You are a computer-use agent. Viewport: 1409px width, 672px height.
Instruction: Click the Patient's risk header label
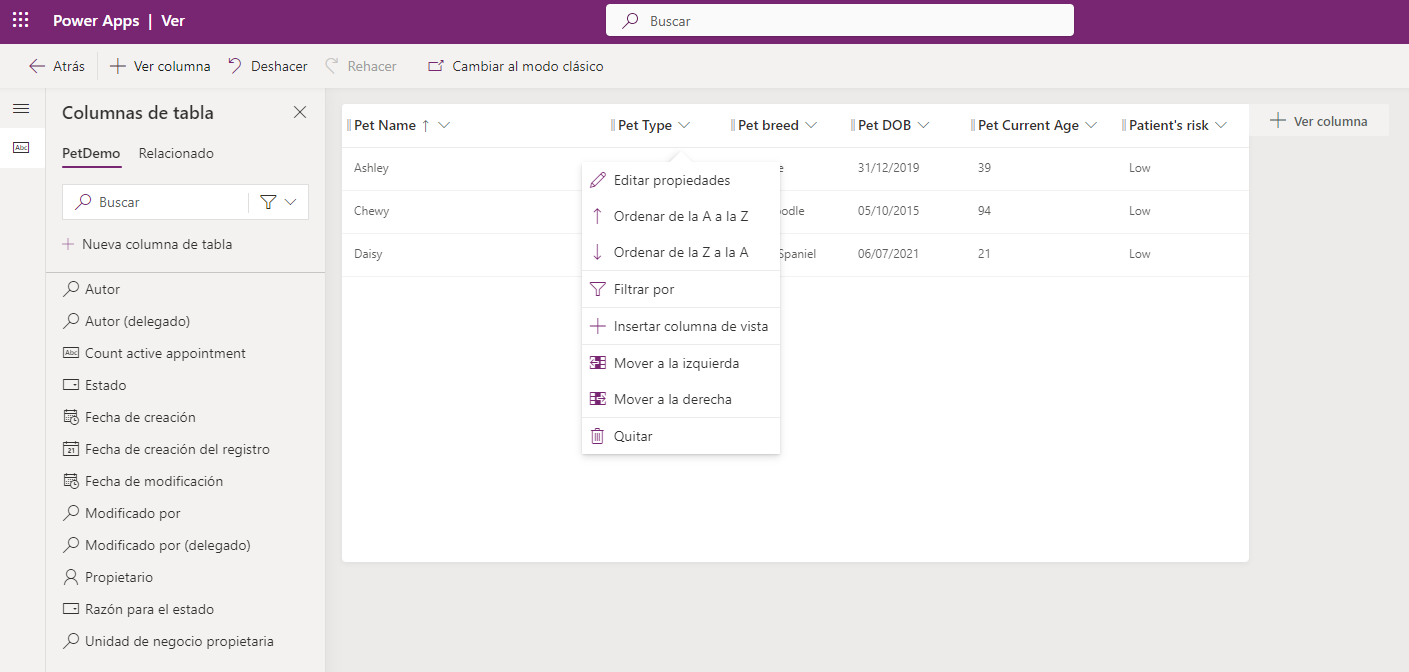click(1169, 125)
